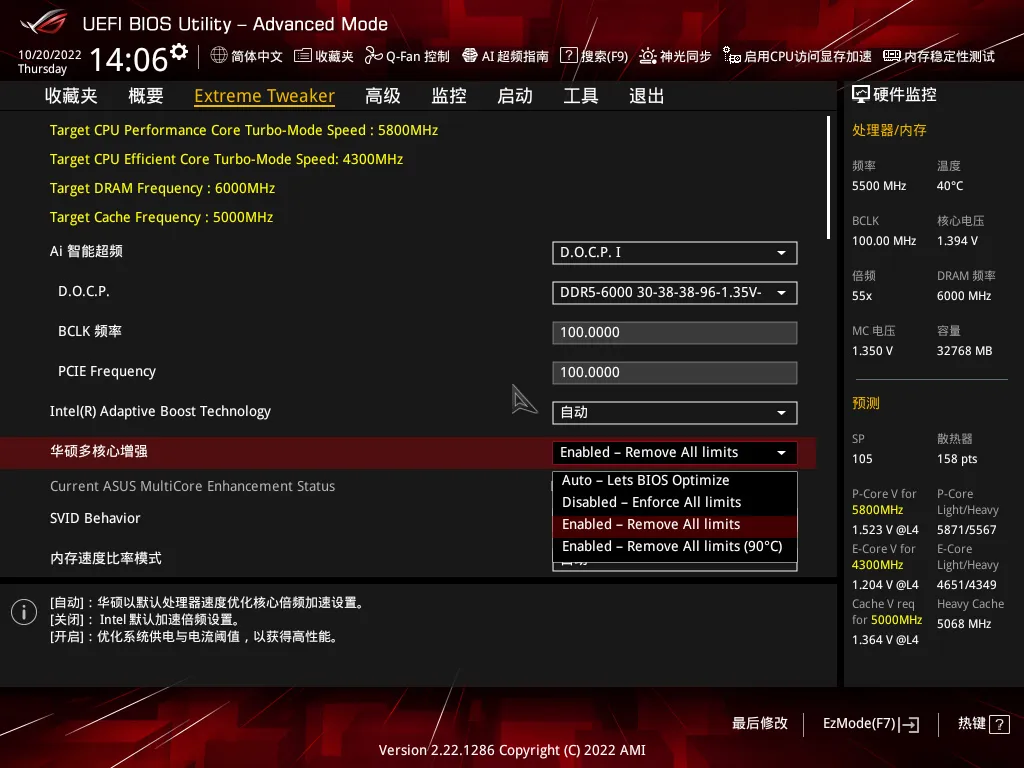Click 启用CPU访问显存加速 ReBAR icon
The image size is (1024, 768).
(x=731, y=56)
